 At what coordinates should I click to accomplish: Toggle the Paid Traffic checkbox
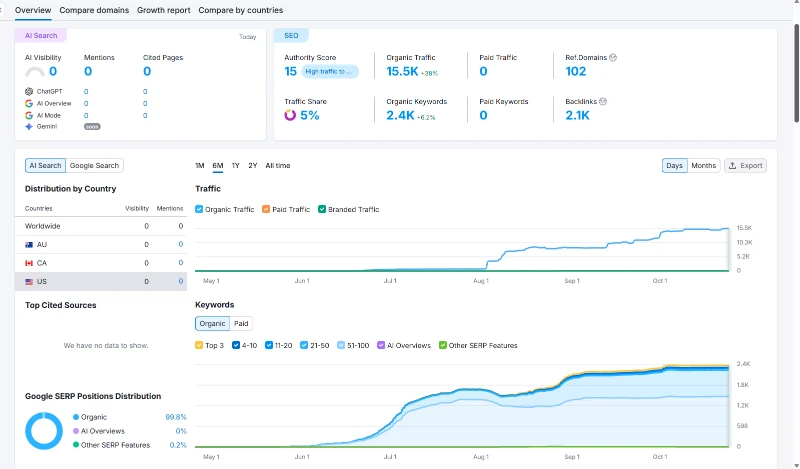[x=266, y=209]
